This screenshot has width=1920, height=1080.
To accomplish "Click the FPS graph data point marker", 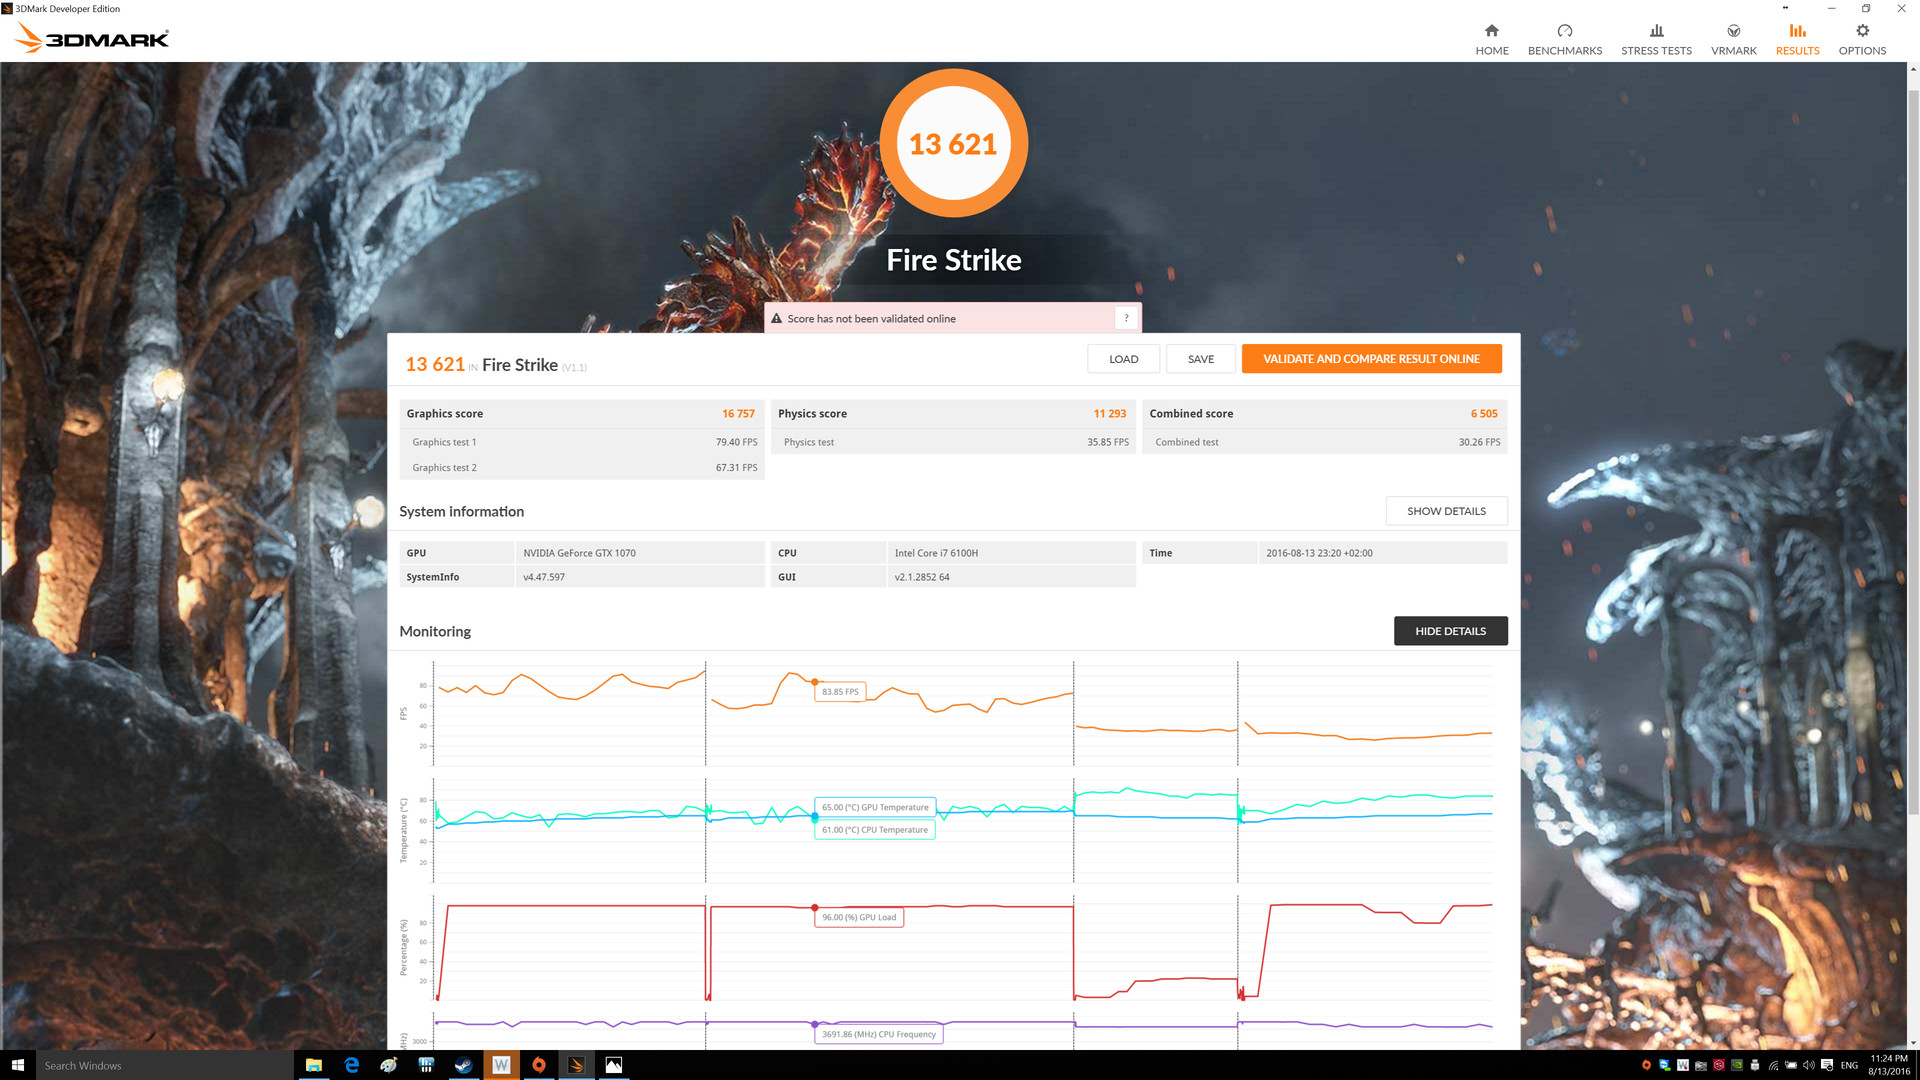I will 815,682.
